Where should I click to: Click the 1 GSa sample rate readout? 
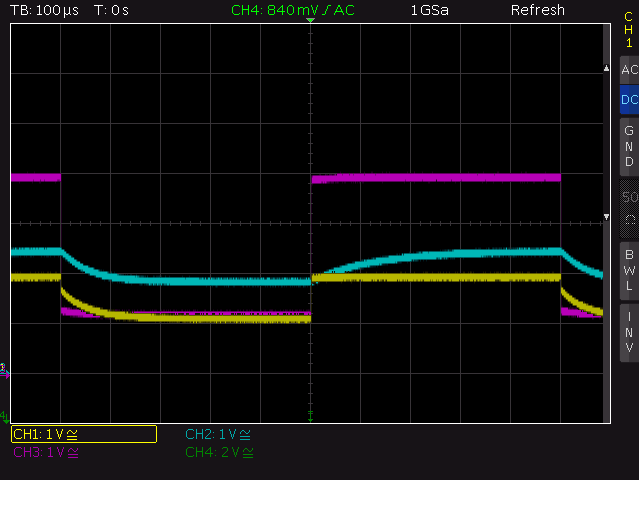click(429, 10)
